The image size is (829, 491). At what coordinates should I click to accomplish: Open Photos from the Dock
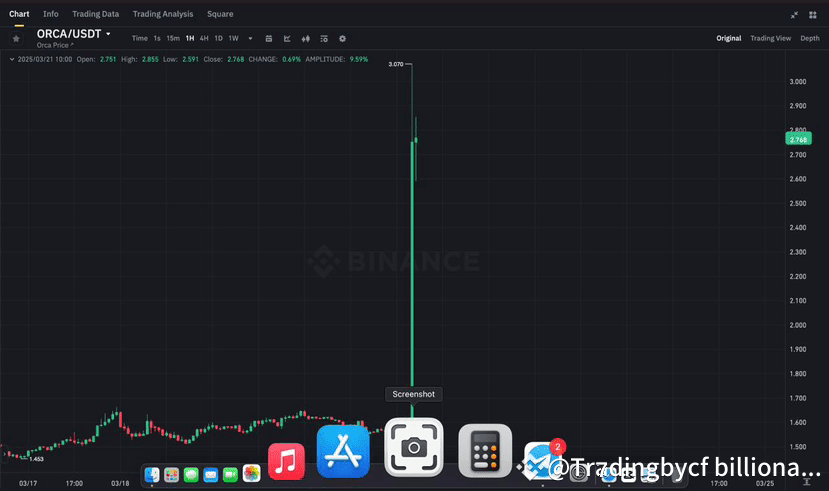(252, 474)
